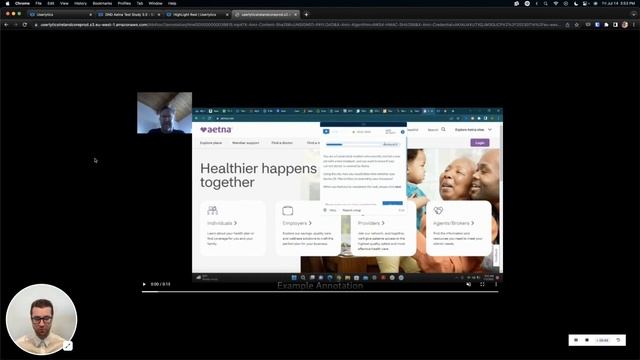Open the Apple menu
The height and width of the screenshot is (360, 640).
point(7,3)
